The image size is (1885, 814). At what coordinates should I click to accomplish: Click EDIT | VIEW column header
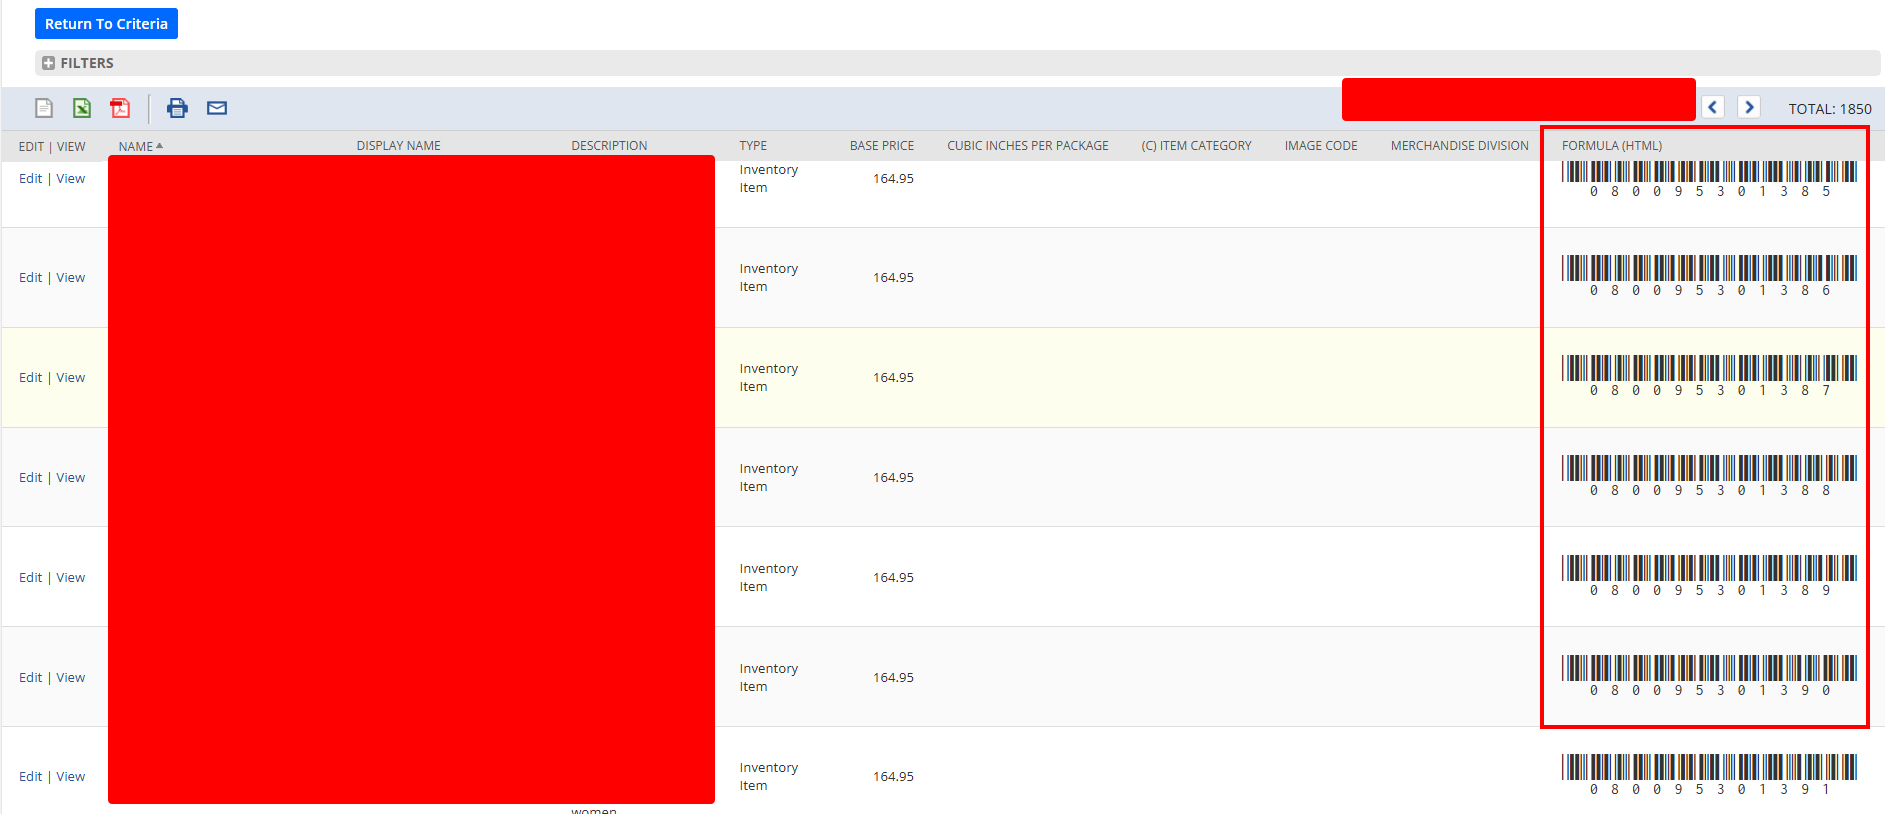point(52,147)
